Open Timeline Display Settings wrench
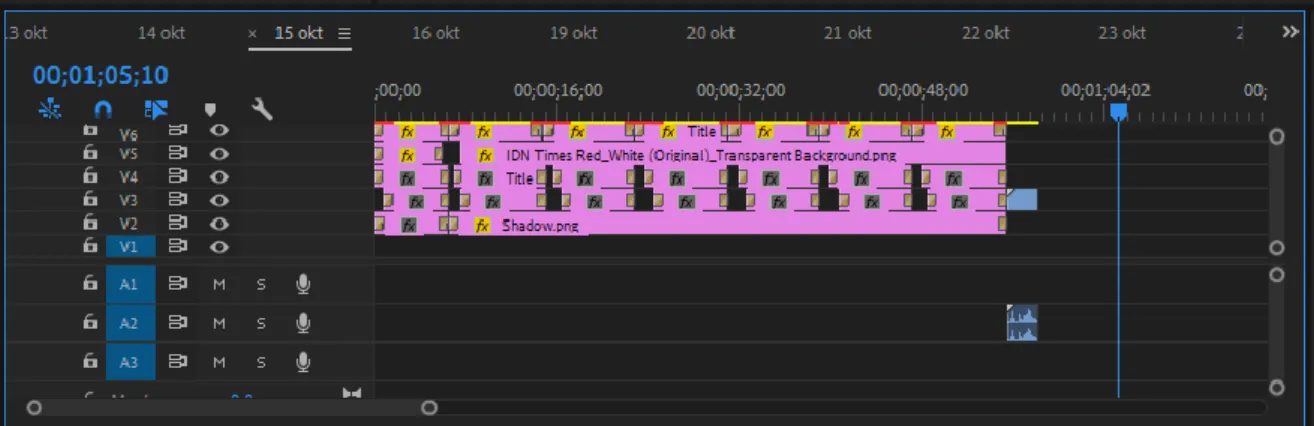Viewport: 1314px width, 426px height. pyautogui.click(x=262, y=108)
